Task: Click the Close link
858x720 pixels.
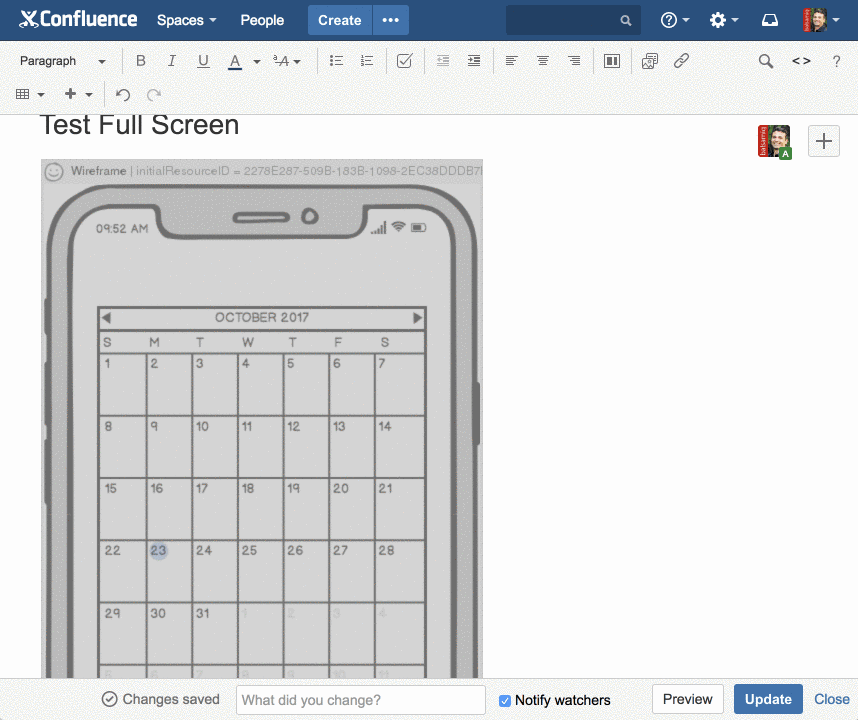Action: tap(832, 699)
